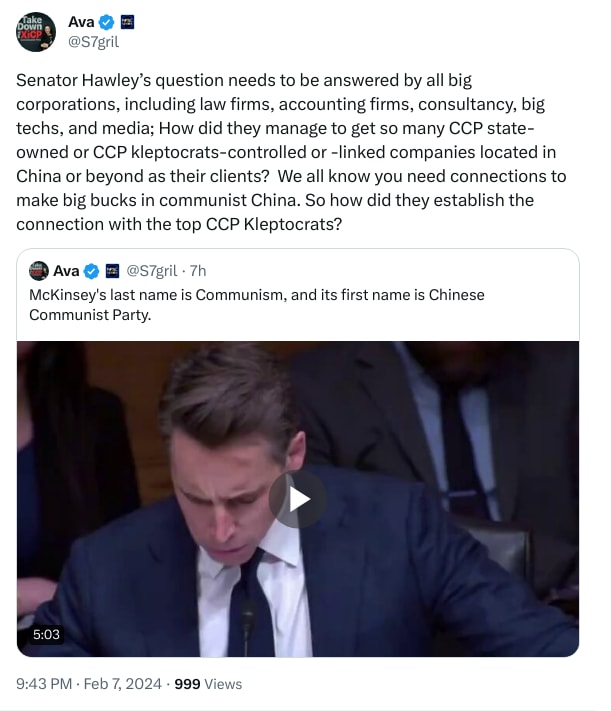The width and height of the screenshot is (611, 711).
Task: Click the author name "Ava" in the quoted tweet
Action: [x=66, y=270]
